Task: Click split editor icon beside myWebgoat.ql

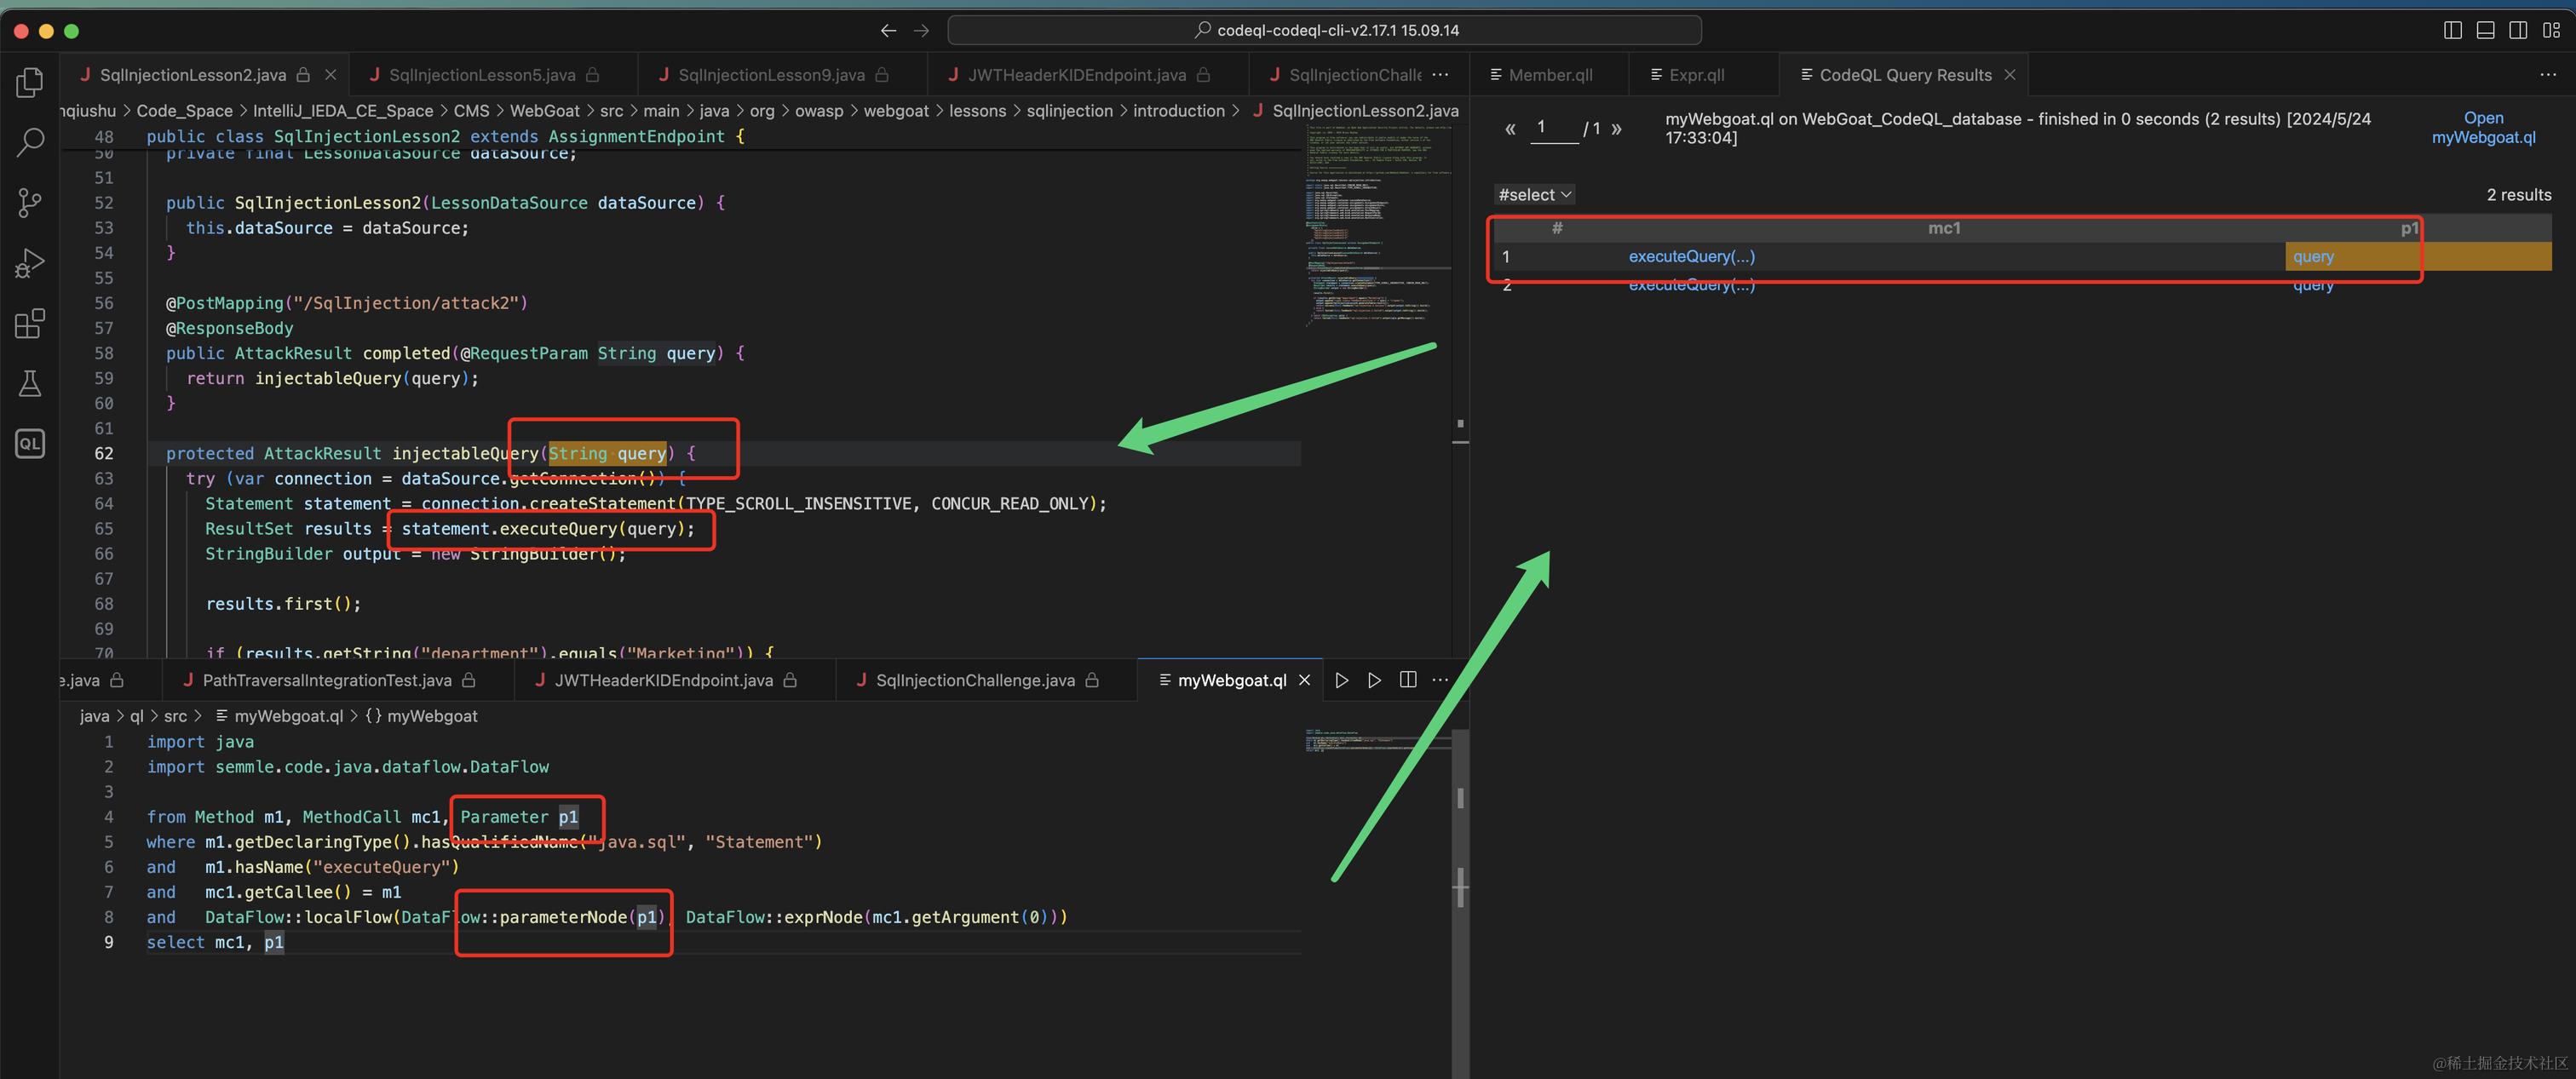Action: click(x=1408, y=680)
